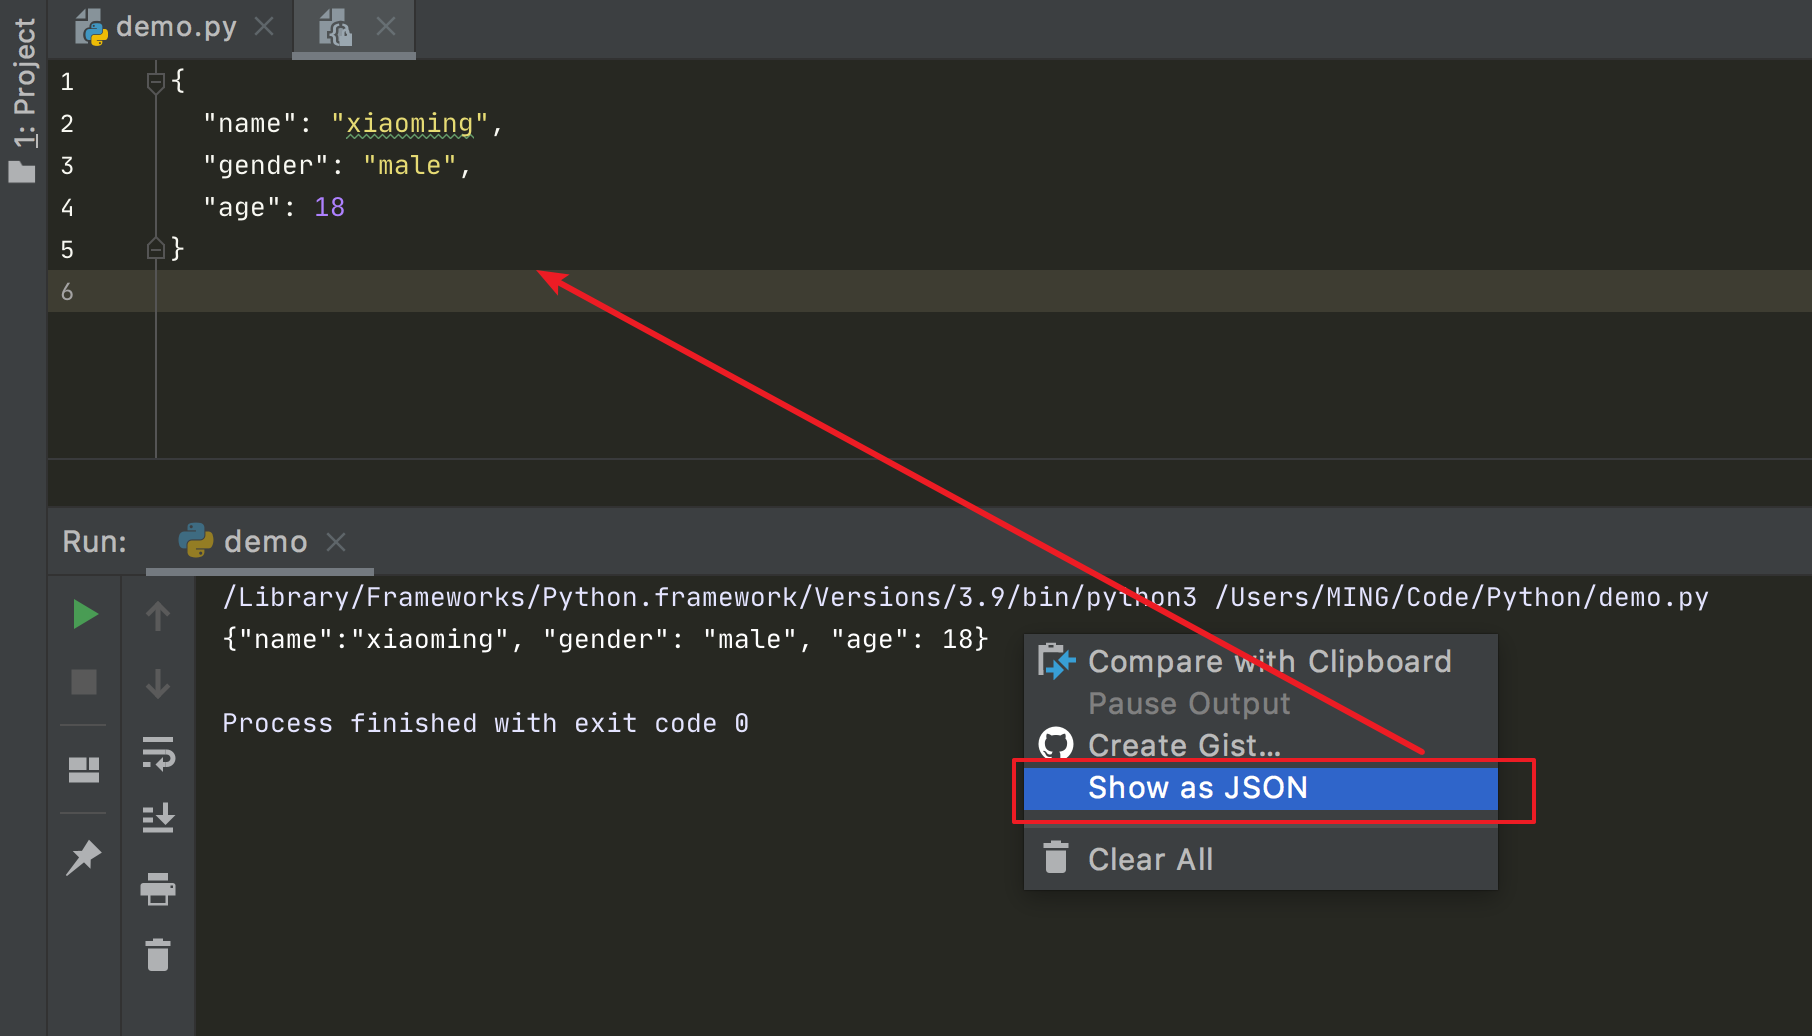This screenshot has height=1036, width=1812.
Task: Toggle Scroll to End of output
Action: click(x=158, y=819)
